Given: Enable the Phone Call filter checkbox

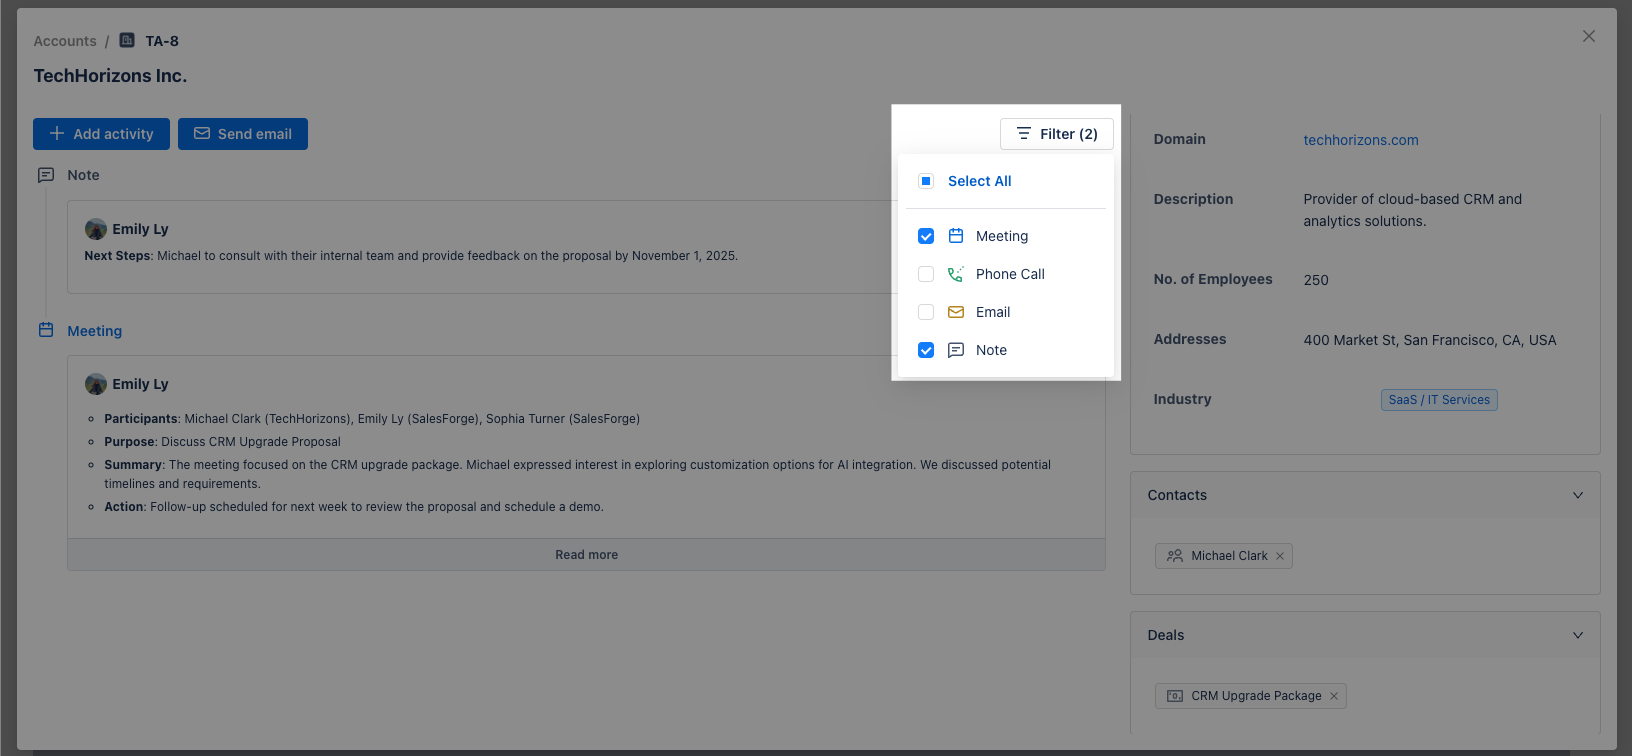Looking at the screenshot, I should tap(926, 274).
